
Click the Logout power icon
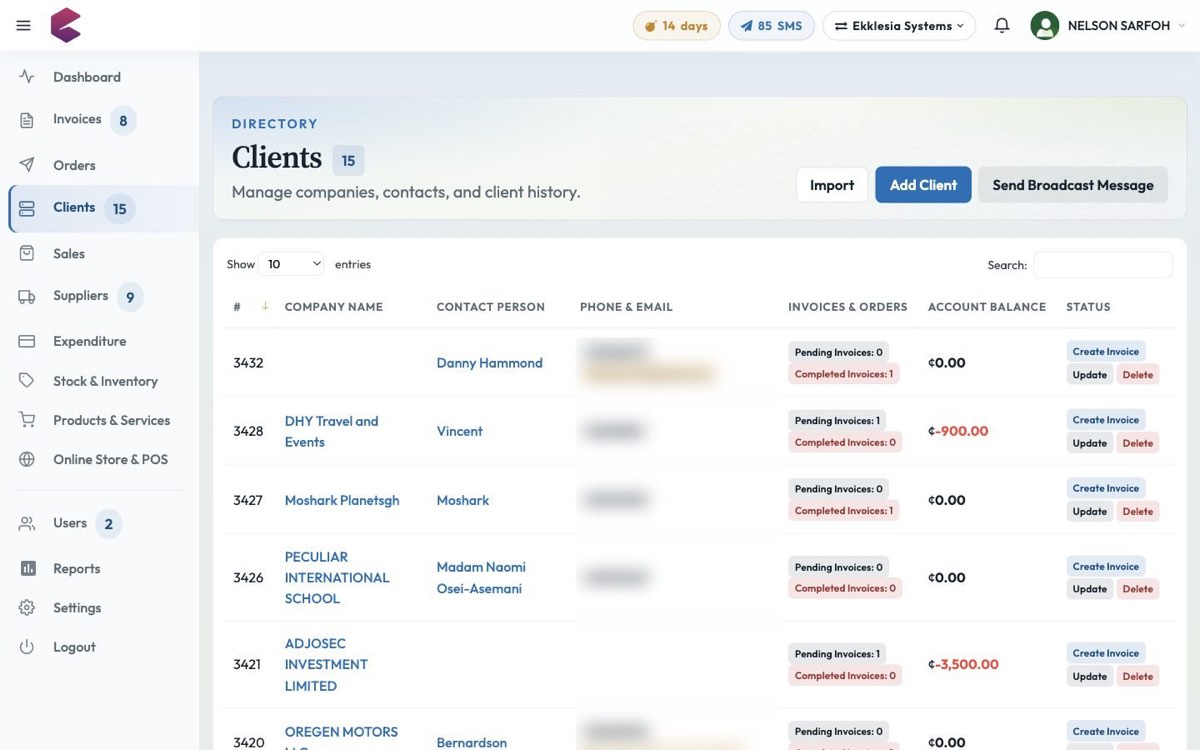click(x=27, y=647)
